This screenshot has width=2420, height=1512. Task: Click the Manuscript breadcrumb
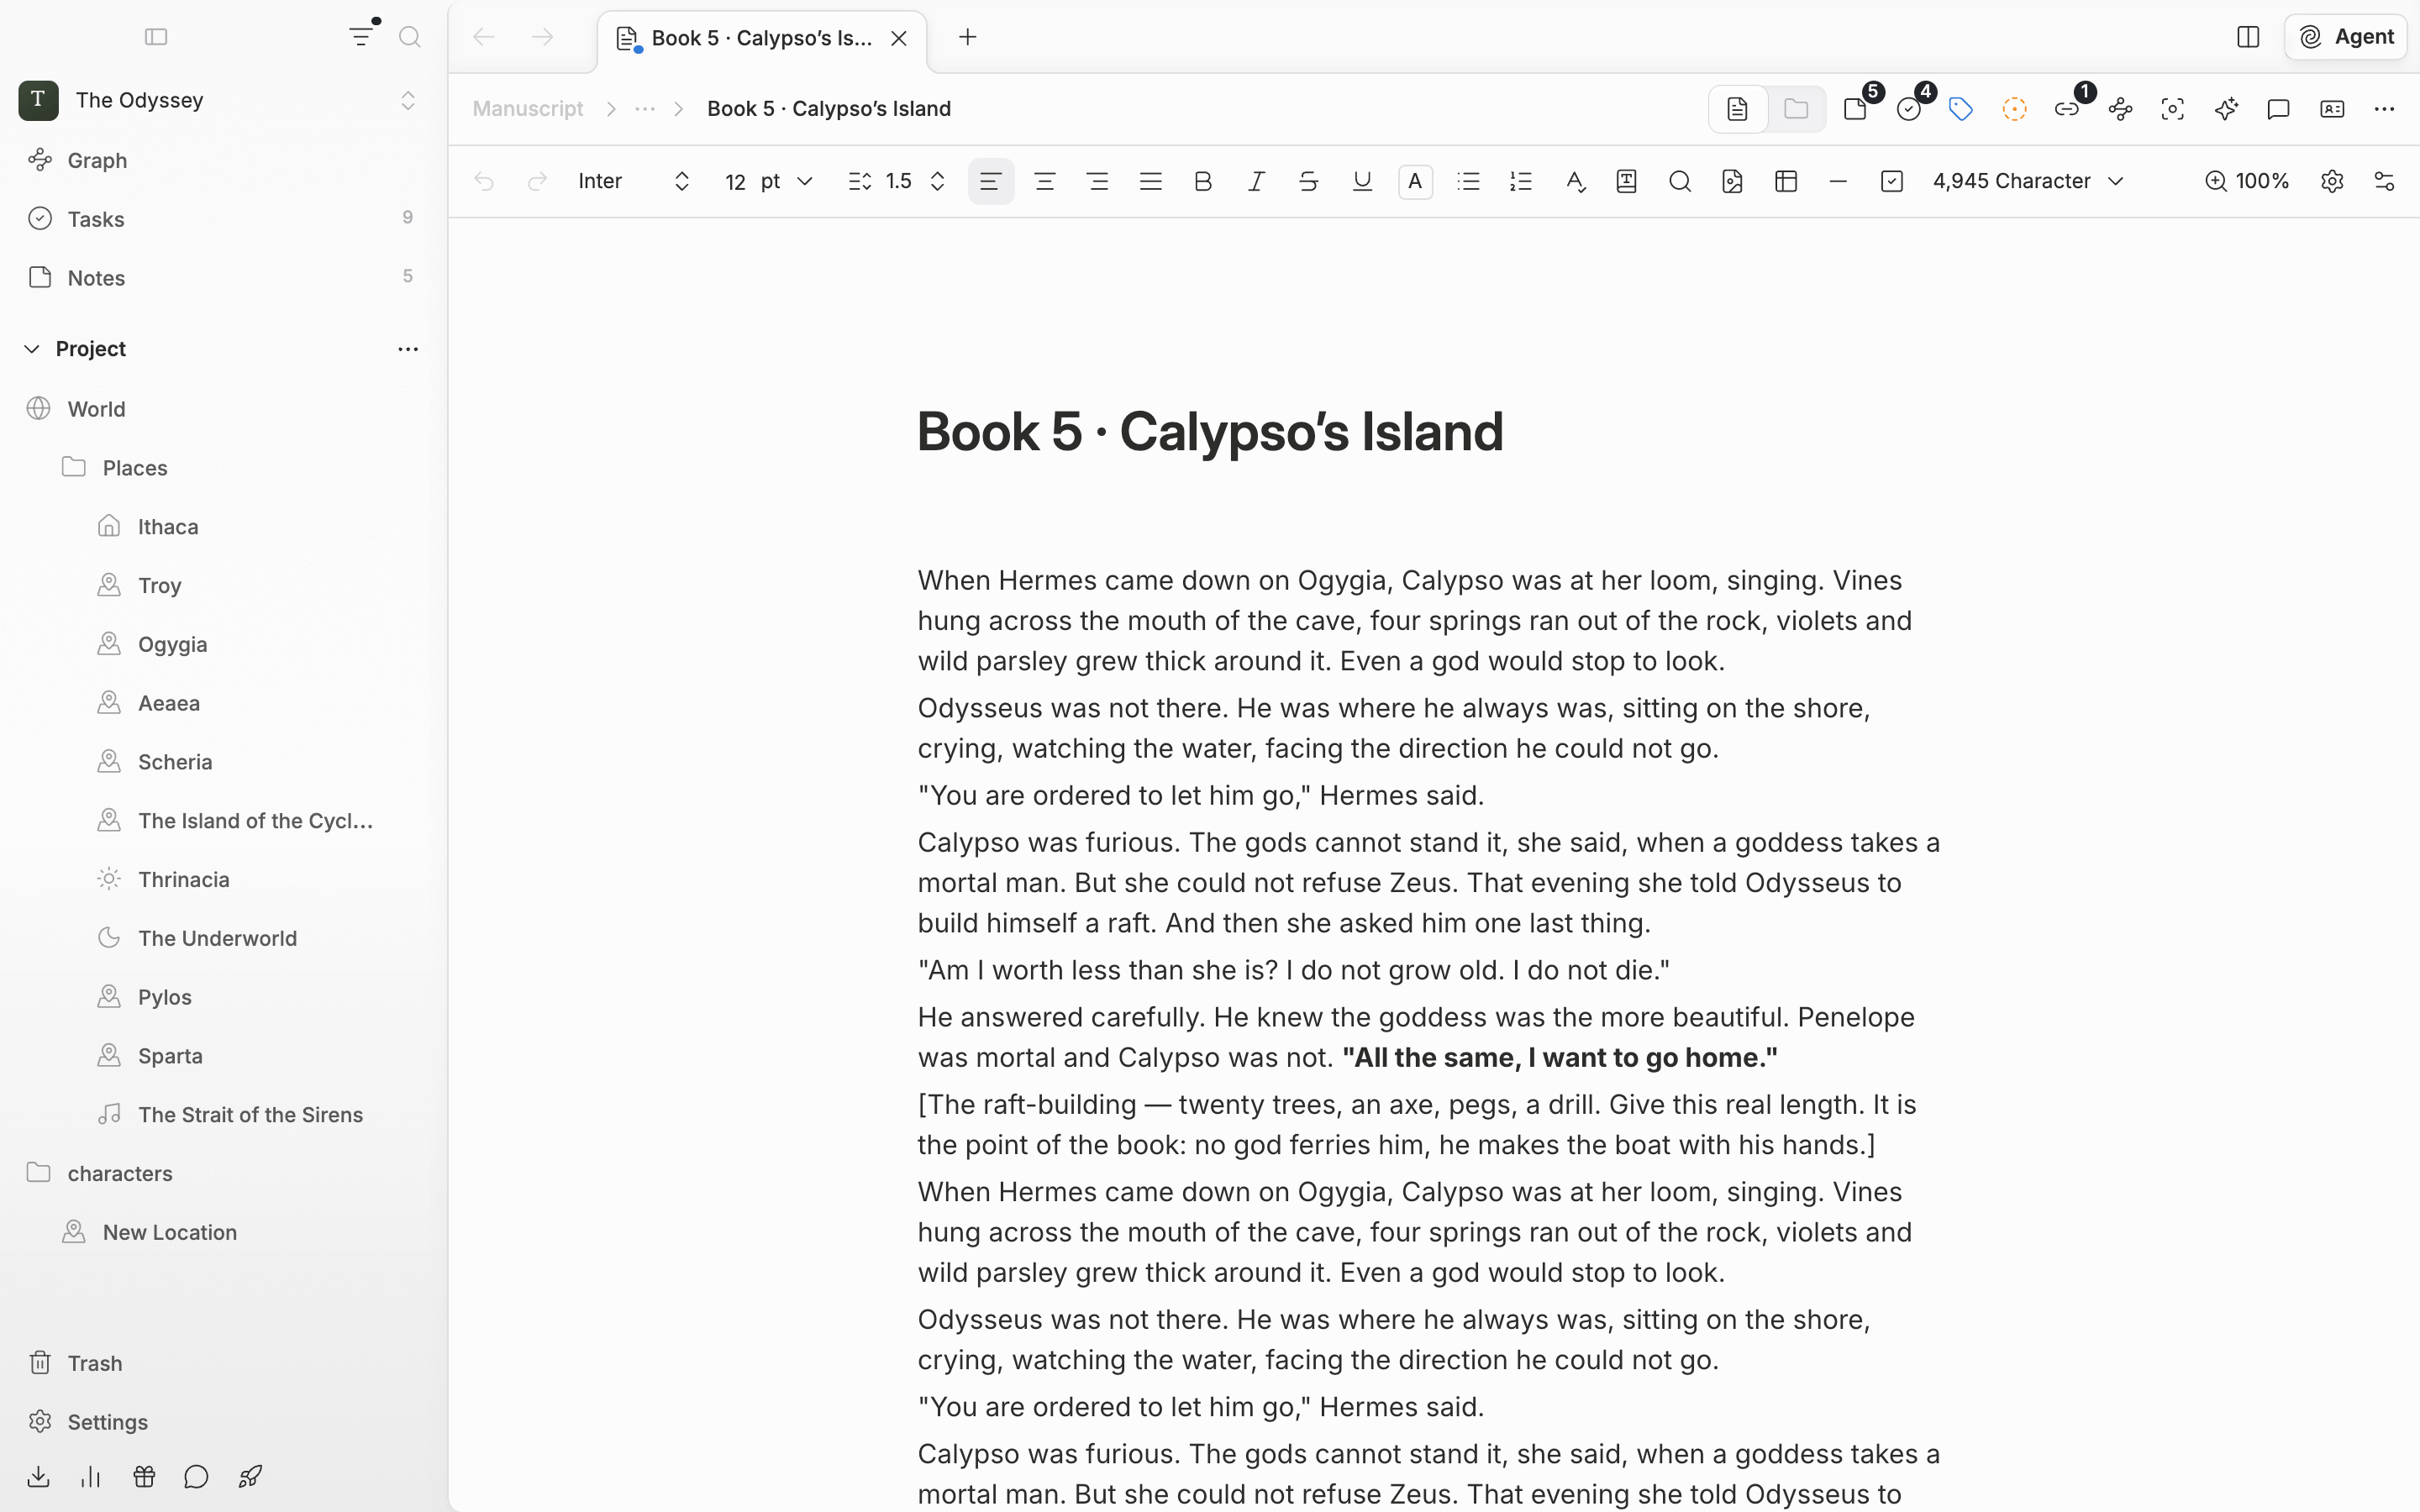point(528,109)
